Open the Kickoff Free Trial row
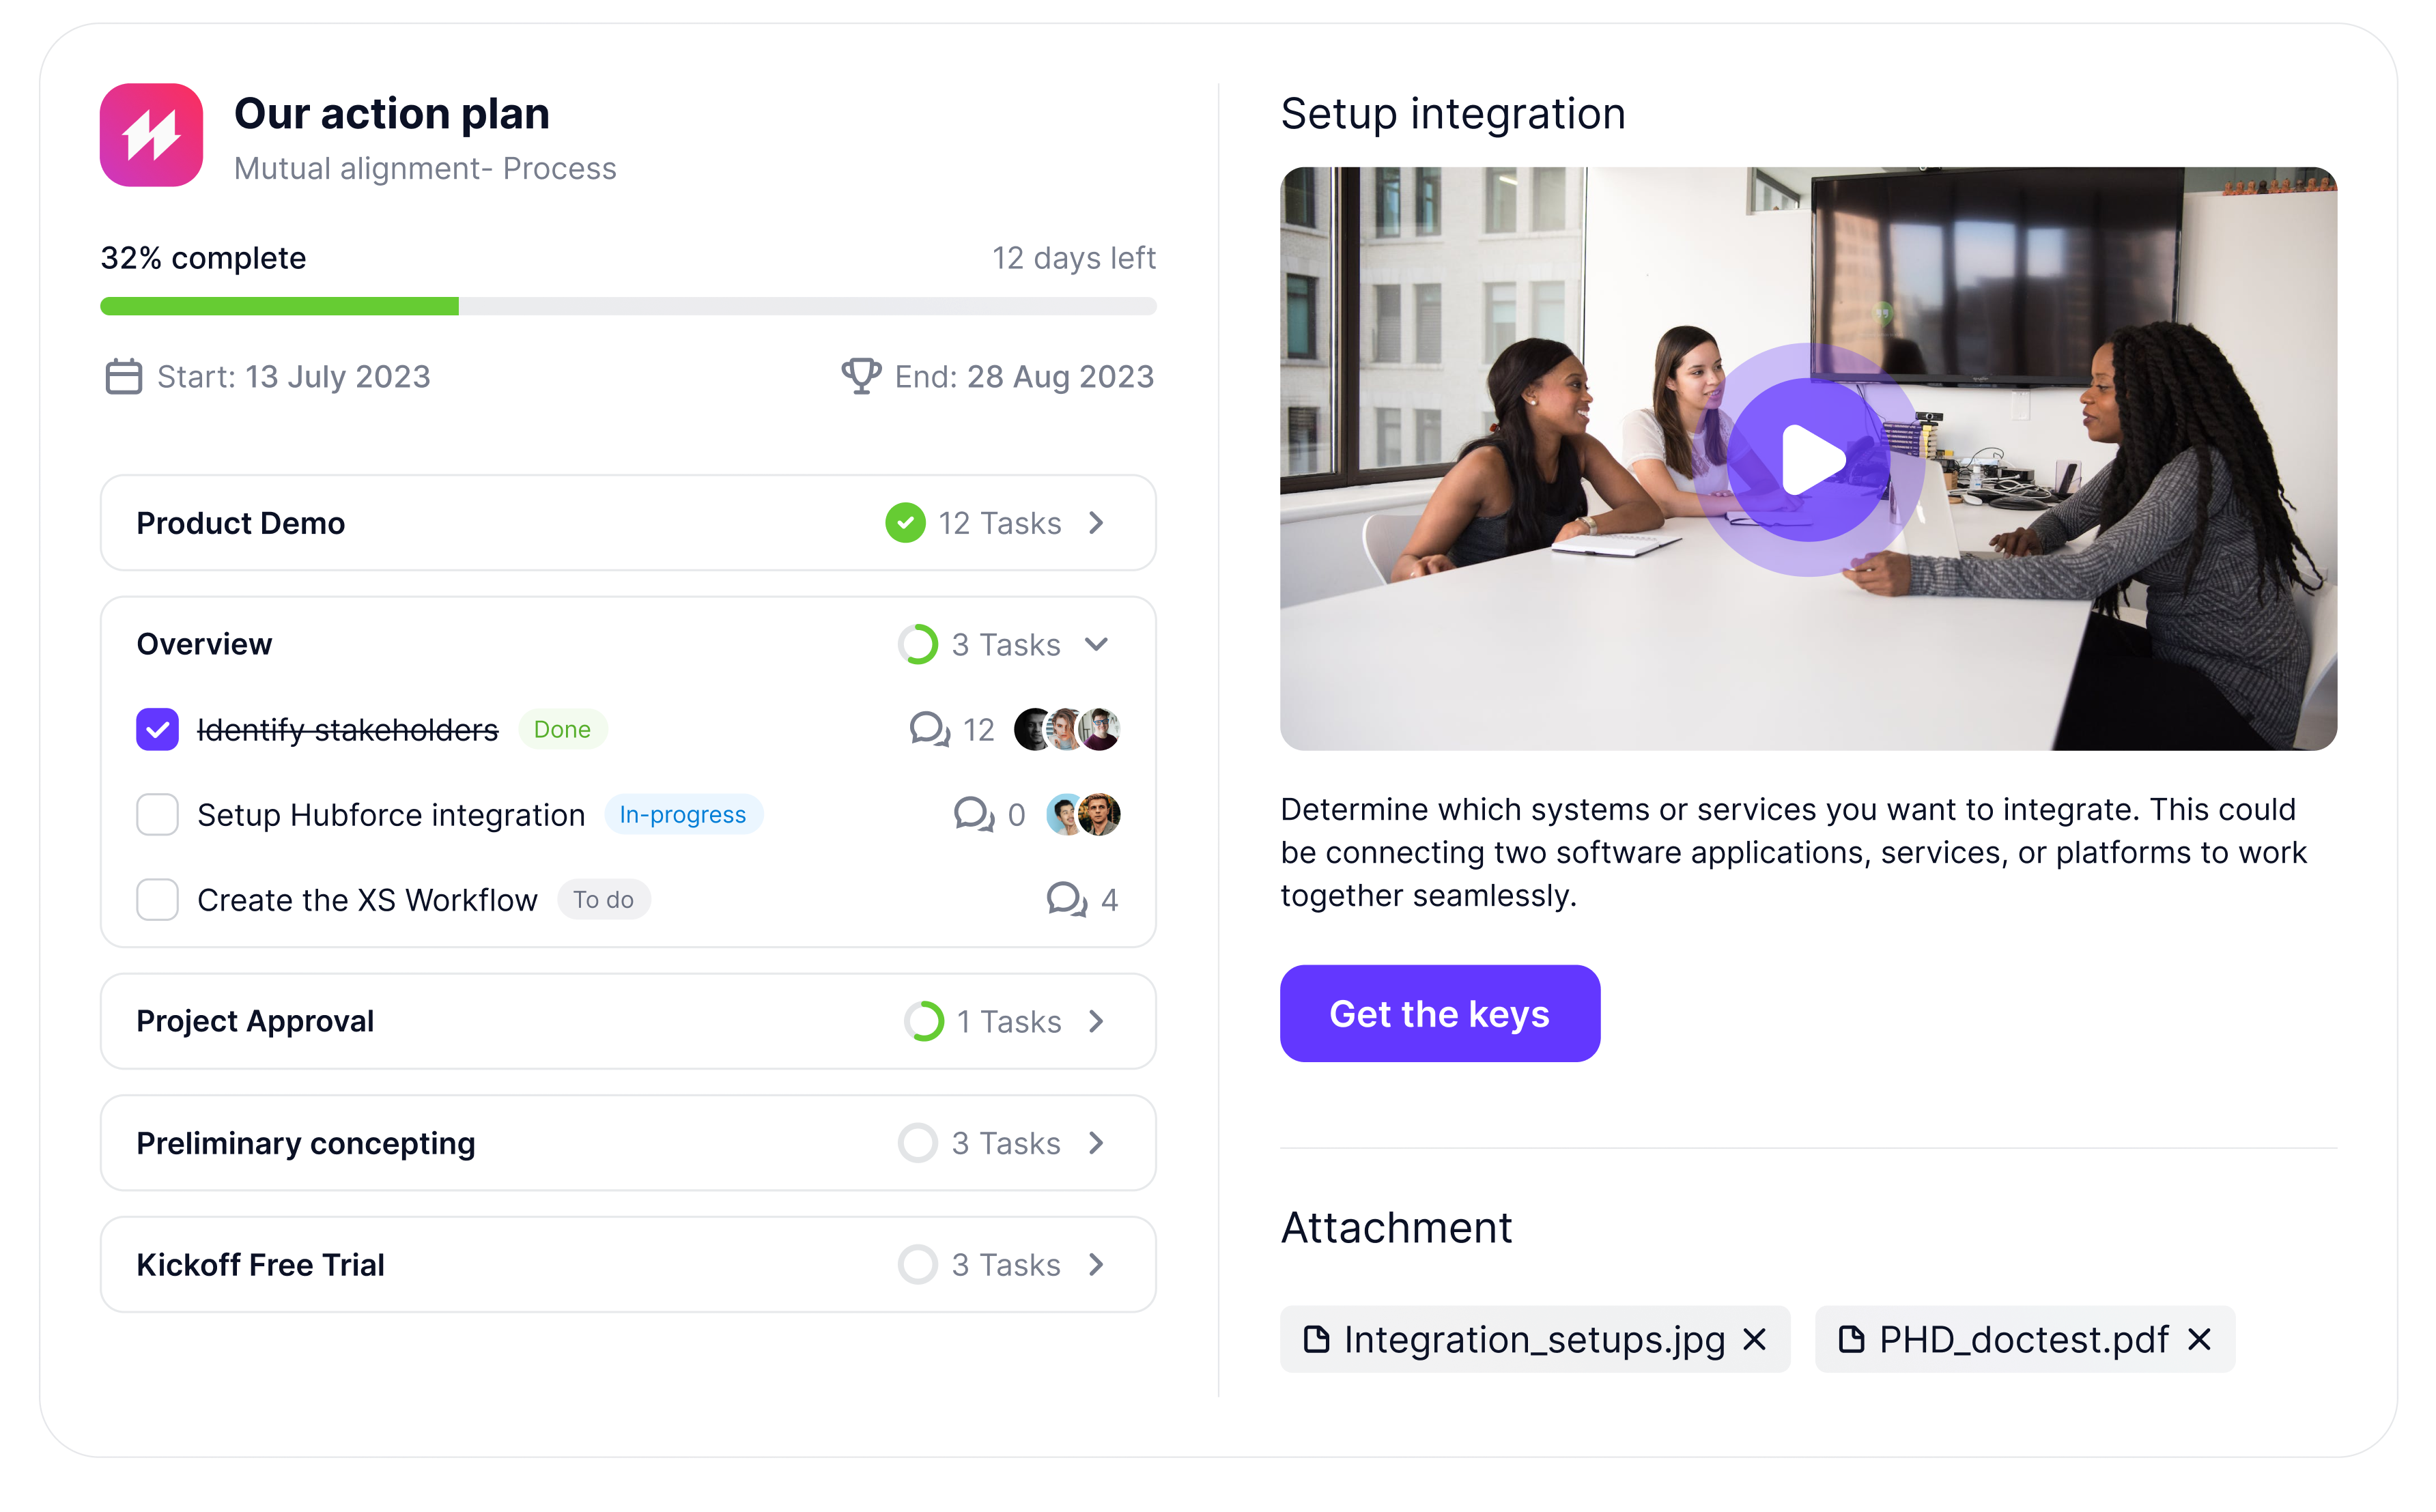The width and height of the screenshot is (2436, 1512). 628,1265
